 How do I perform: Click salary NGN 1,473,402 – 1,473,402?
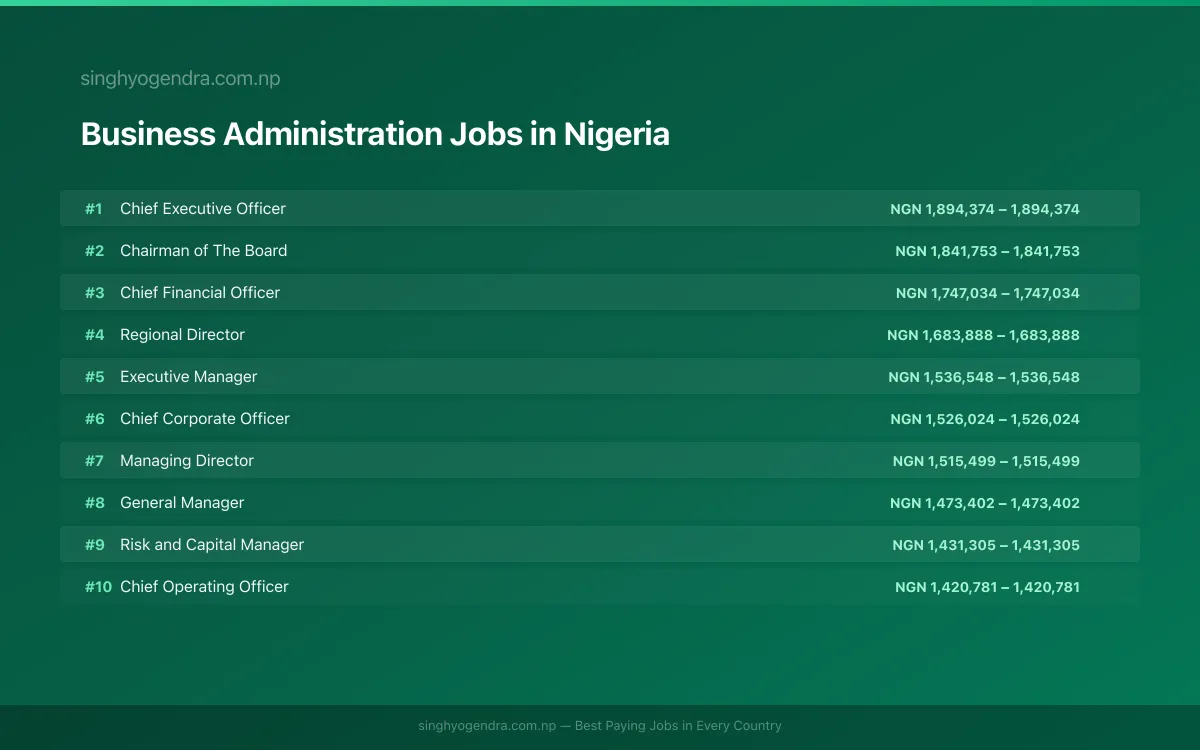pos(985,503)
